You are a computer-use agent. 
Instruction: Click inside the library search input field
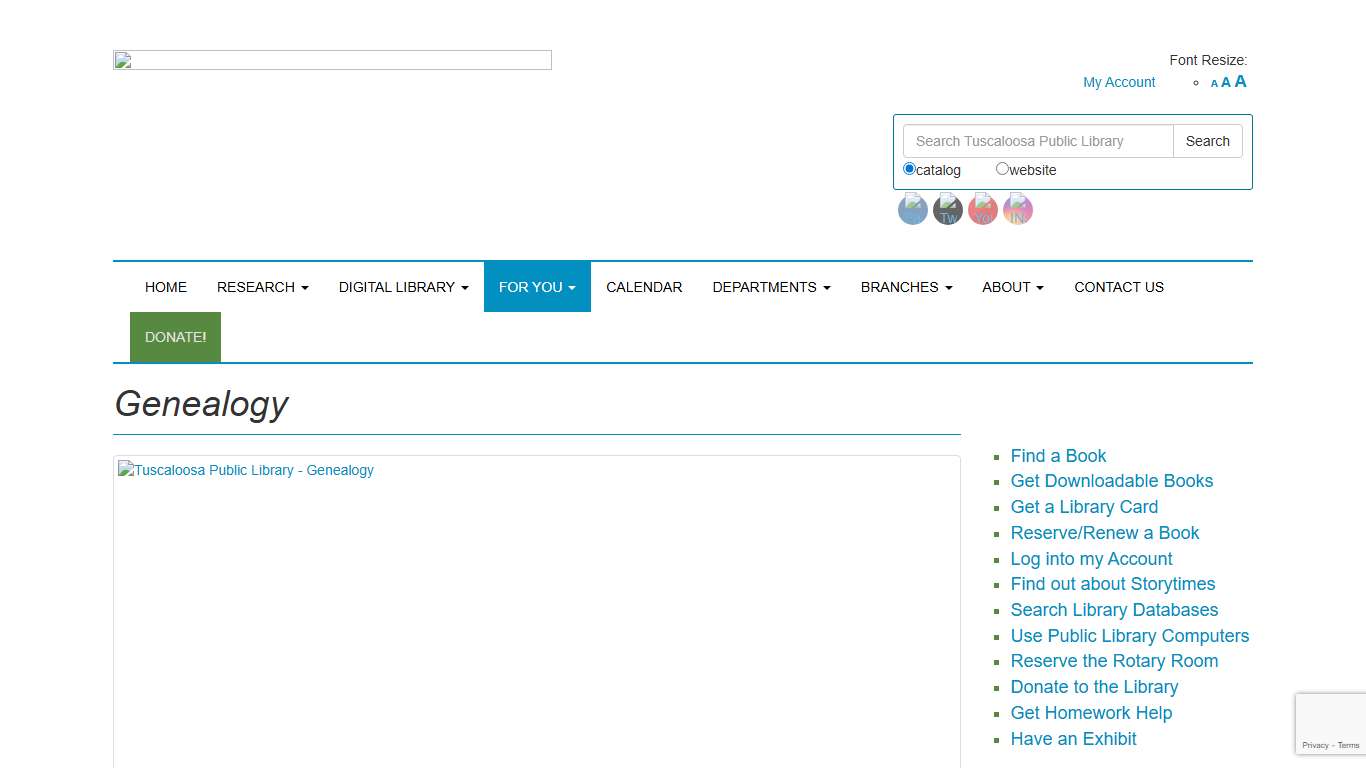tap(1037, 141)
